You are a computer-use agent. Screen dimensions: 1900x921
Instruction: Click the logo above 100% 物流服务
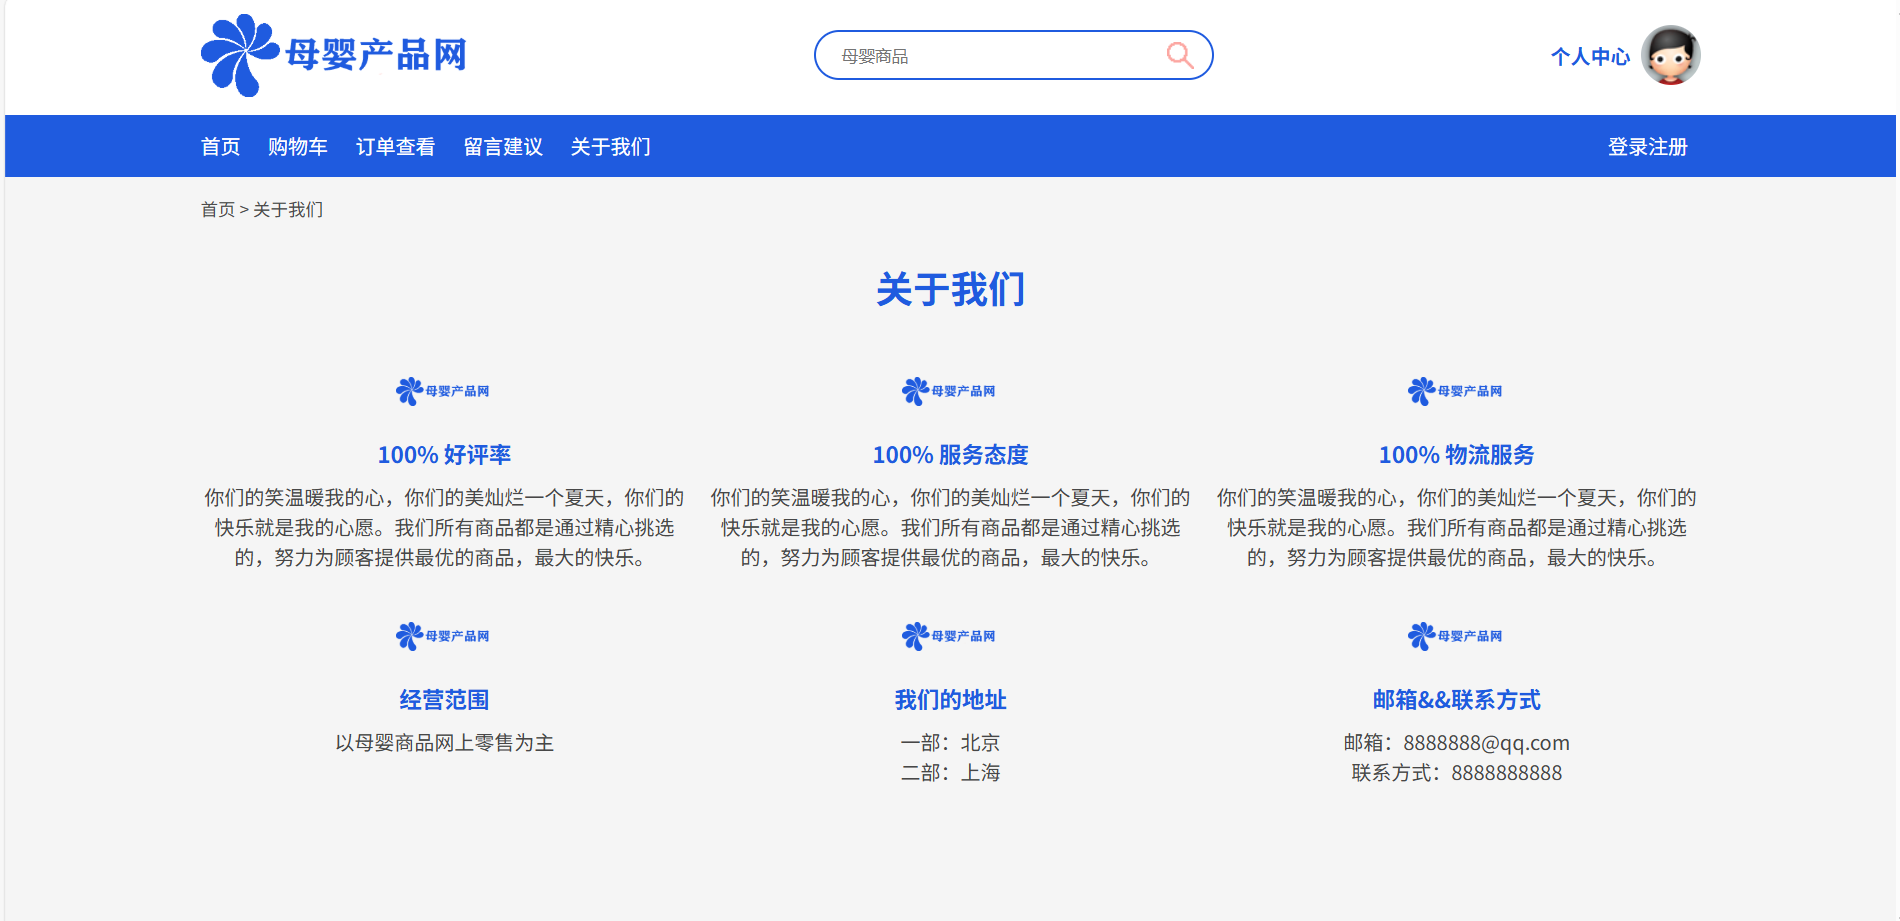pyautogui.click(x=1455, y=391)
